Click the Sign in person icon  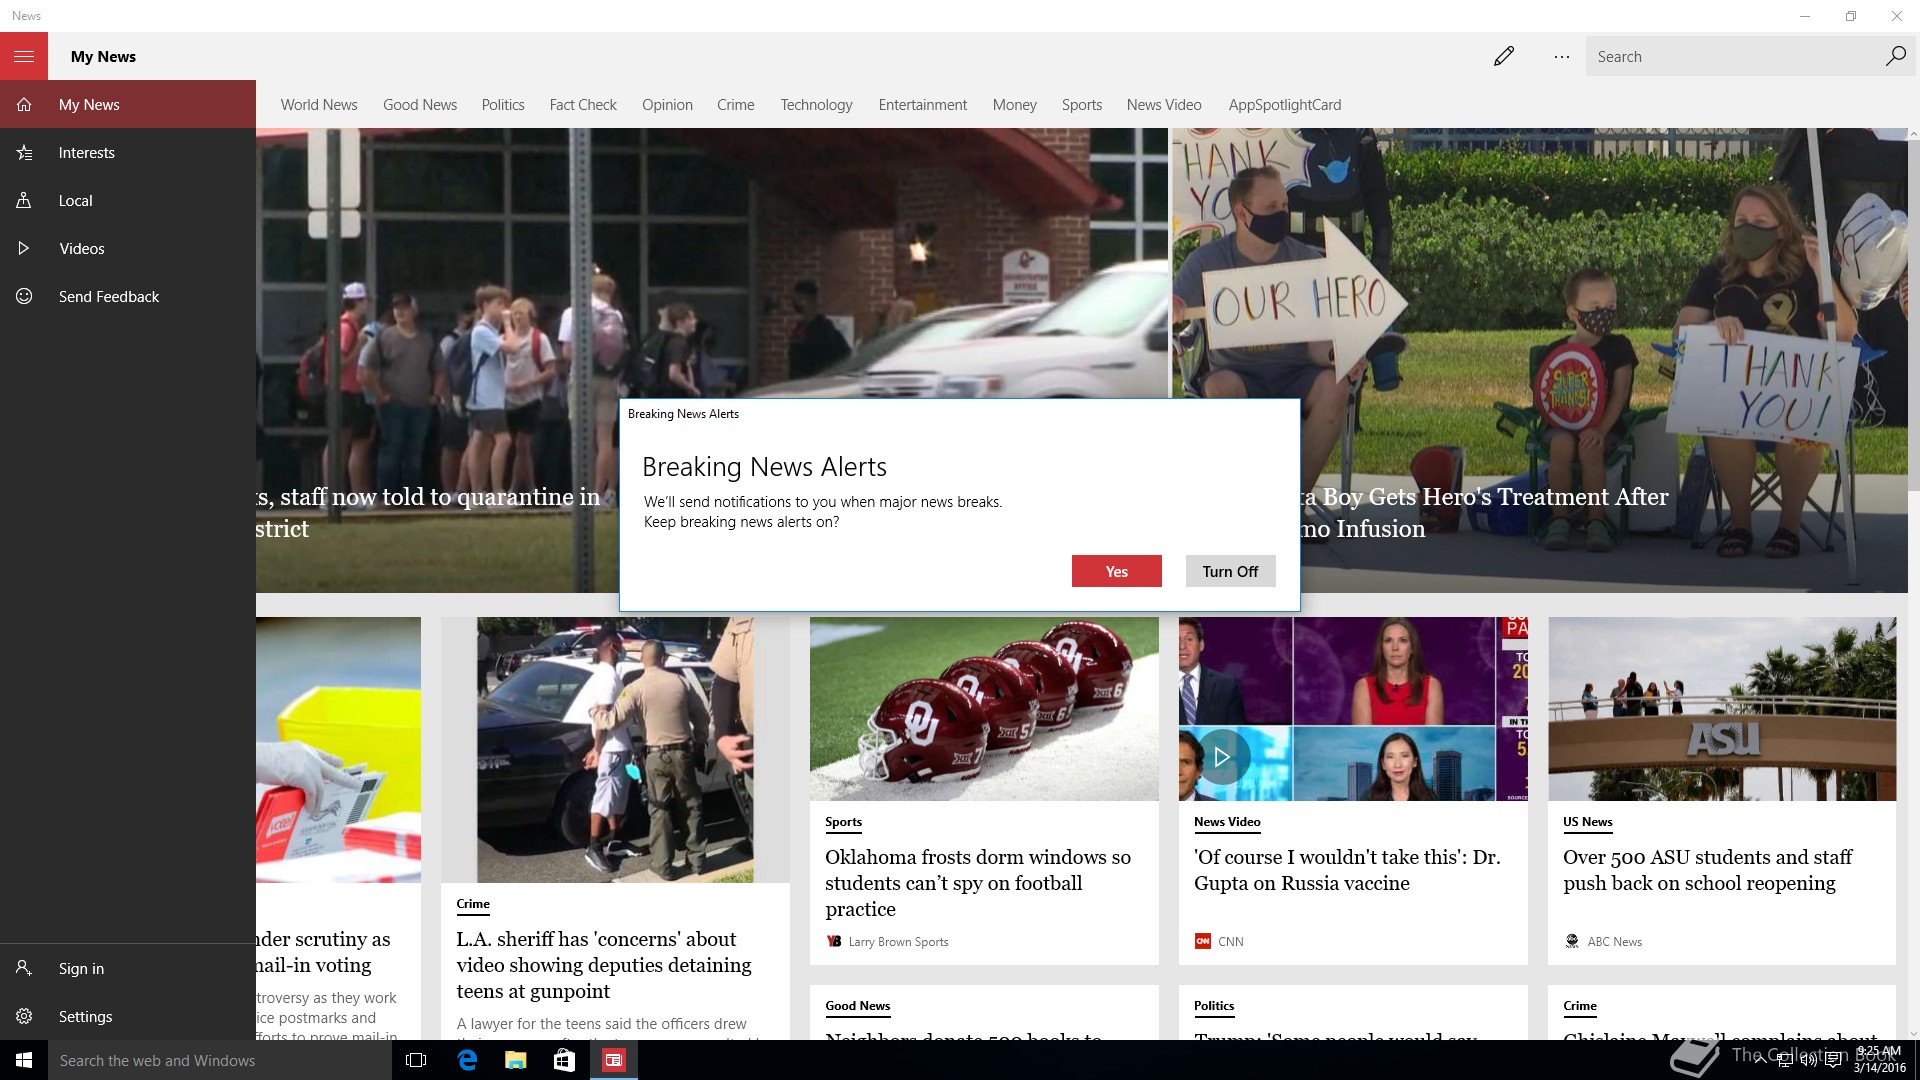[x=24, y=969]
